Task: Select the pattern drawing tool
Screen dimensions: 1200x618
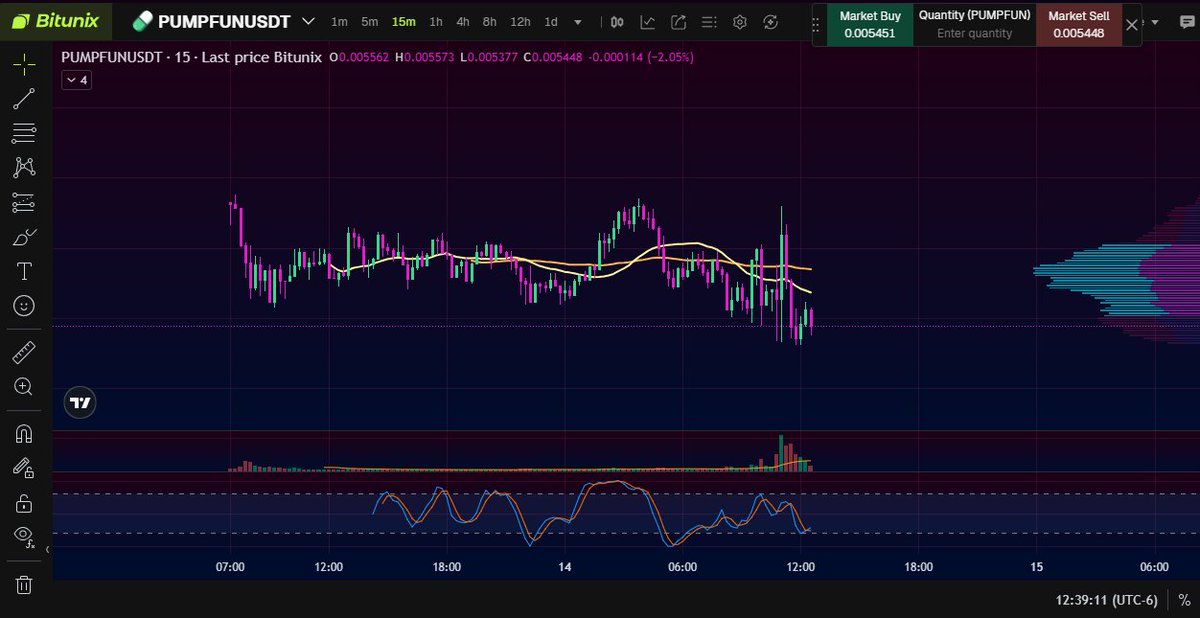Action: (x=25, y=167)
